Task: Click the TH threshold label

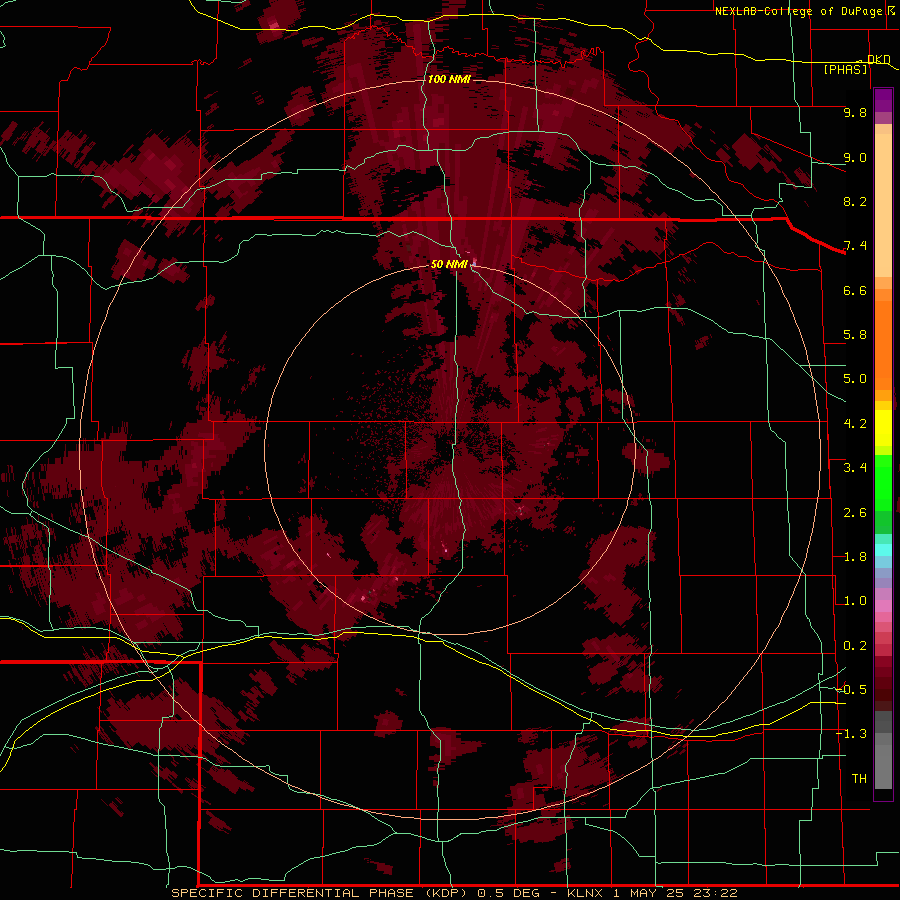Action: pos(859,779)
